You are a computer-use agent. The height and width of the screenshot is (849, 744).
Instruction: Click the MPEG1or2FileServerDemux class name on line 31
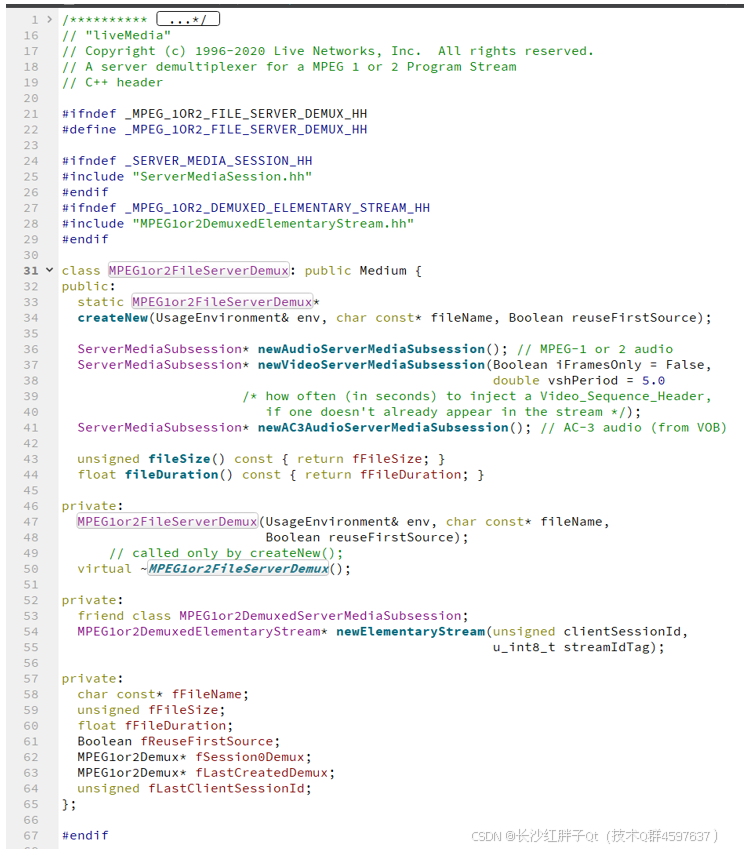(199, 270)
